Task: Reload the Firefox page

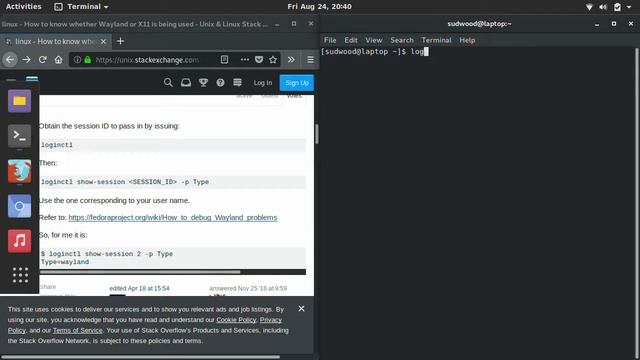Action: (42, 60)
